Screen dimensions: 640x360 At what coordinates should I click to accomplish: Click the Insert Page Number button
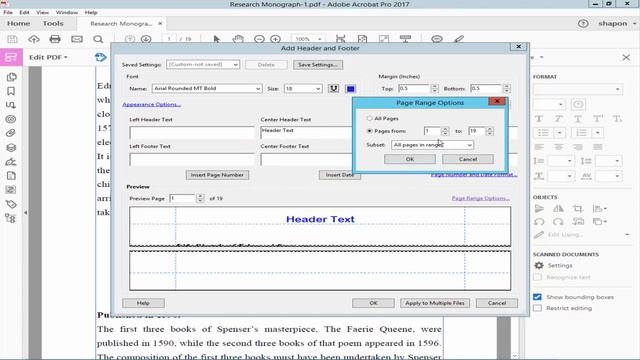pos(217,175)
